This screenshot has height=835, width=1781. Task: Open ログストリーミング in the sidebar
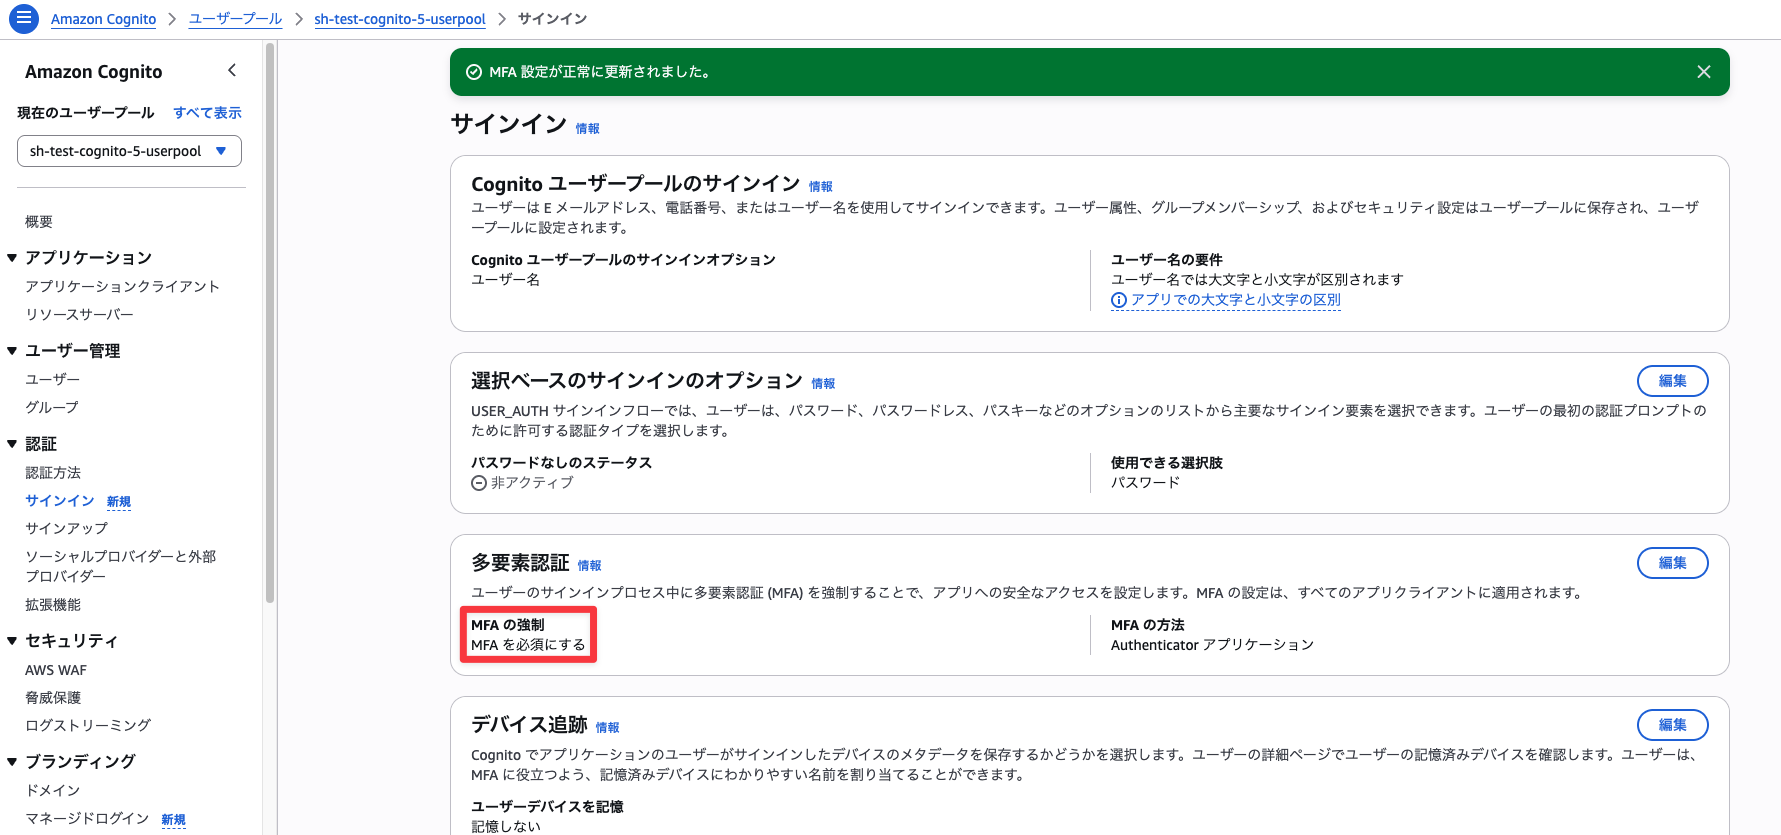pyautogui.click(x=88, y=726)
